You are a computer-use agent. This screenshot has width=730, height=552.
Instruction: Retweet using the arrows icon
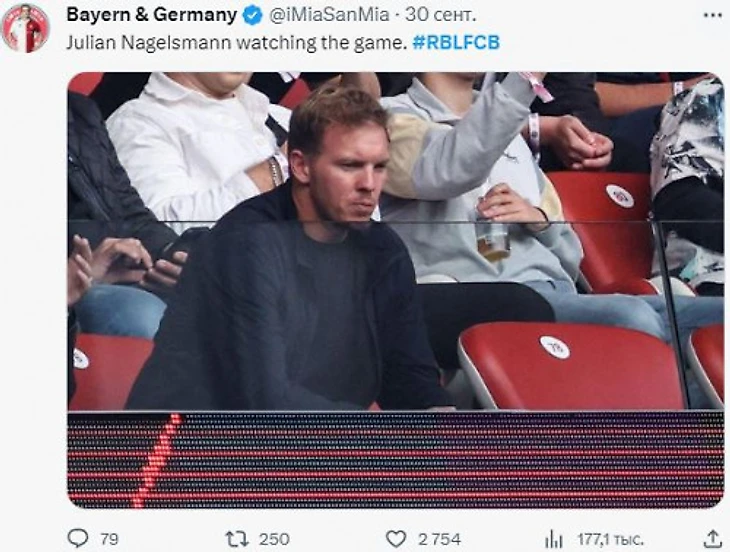click(x=237, y=539)
